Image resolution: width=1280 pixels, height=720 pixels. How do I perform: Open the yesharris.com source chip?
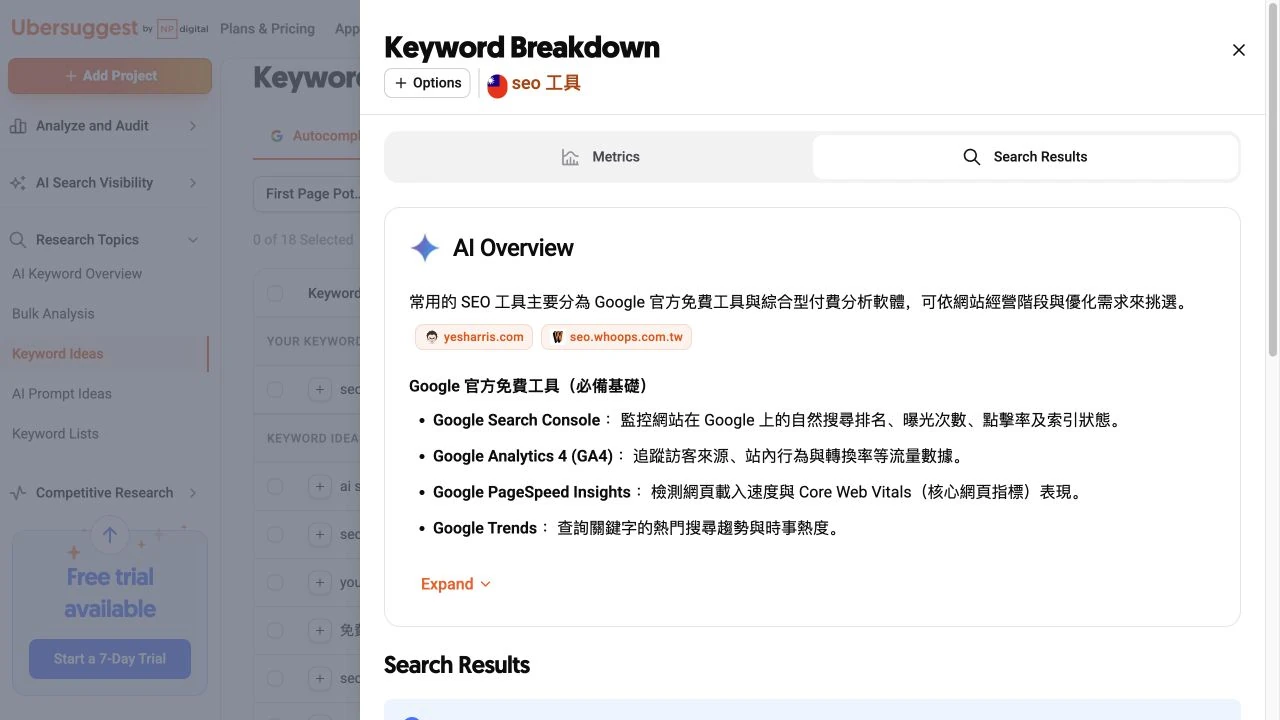tap(474, 337)
